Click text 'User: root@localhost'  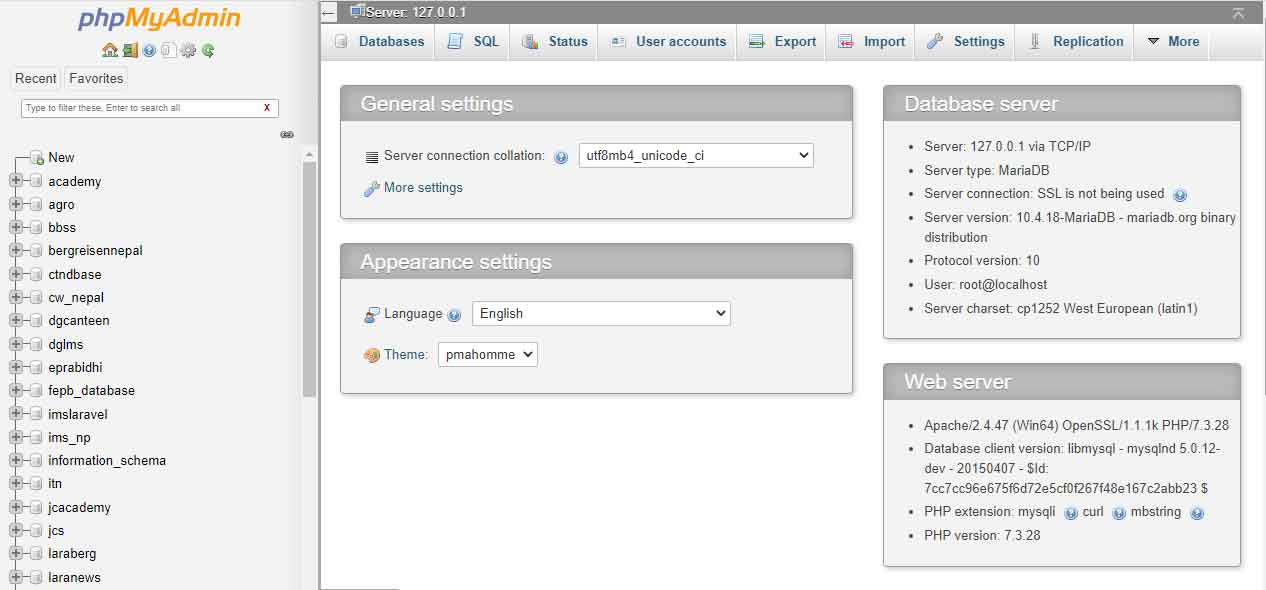[x=985, y=285]
